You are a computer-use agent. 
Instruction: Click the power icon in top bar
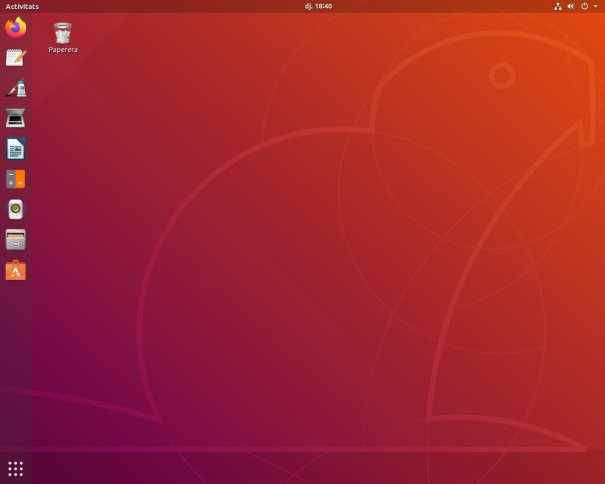point(585,6)
